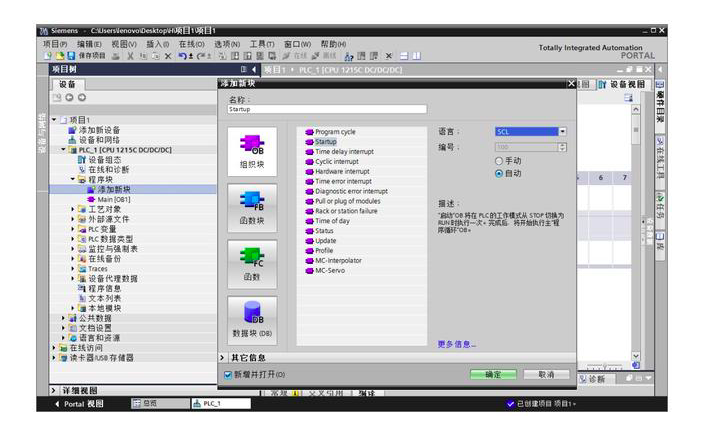Open the 诊断 tab at bottom right

click(593, 379)
